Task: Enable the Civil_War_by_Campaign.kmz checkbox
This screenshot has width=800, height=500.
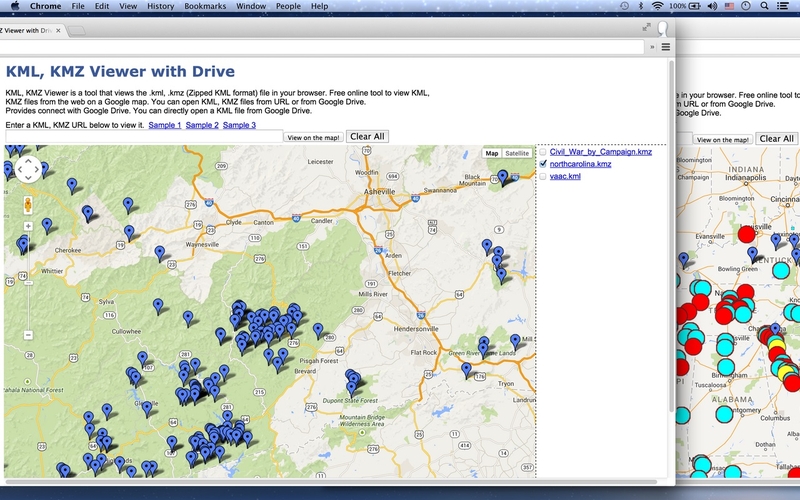Action: click(x=543, y=152)
